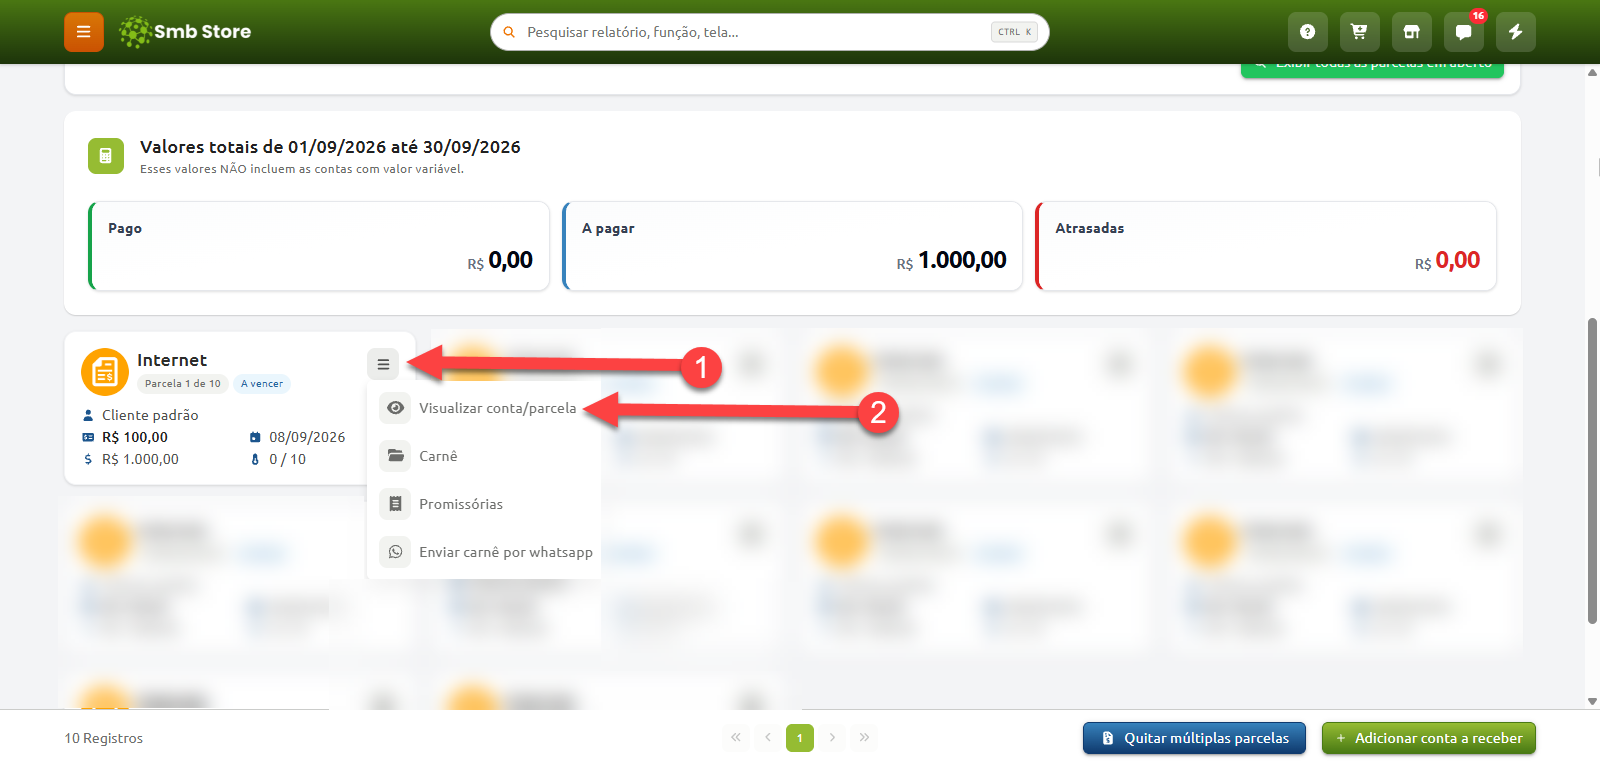Click the A pagar totals card
The width and height of the screenshot is (1600, 765).
(792, 246)
